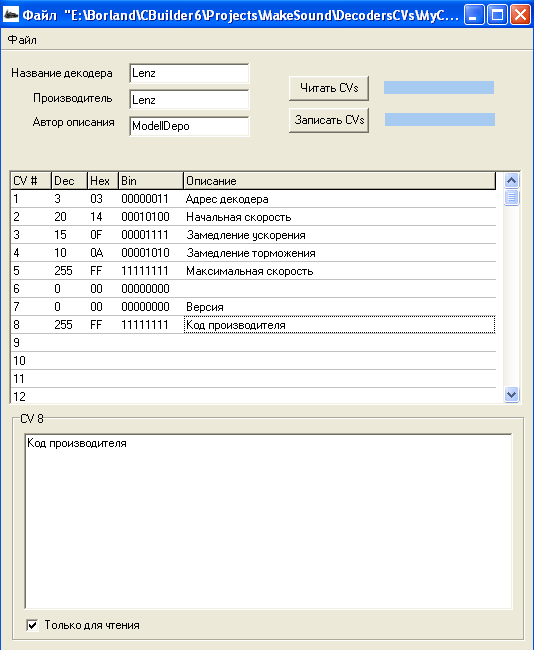
Task: Click inside the CV 8 description text area
Action: (x=268, y=521)
